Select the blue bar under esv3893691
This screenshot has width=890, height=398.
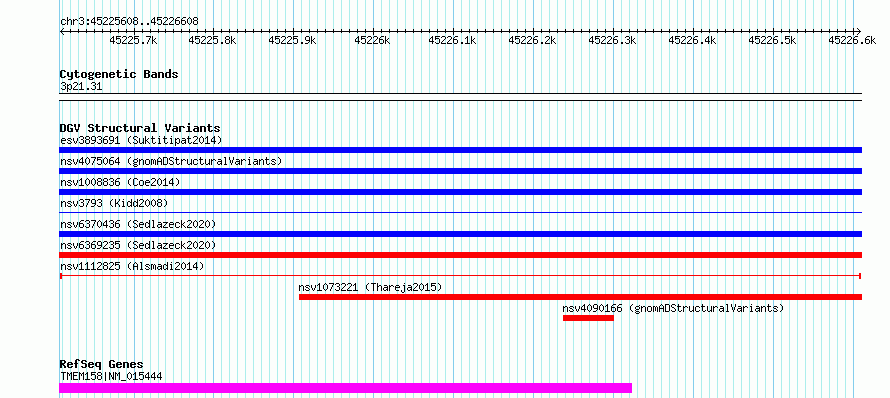(x=460, y=150)
